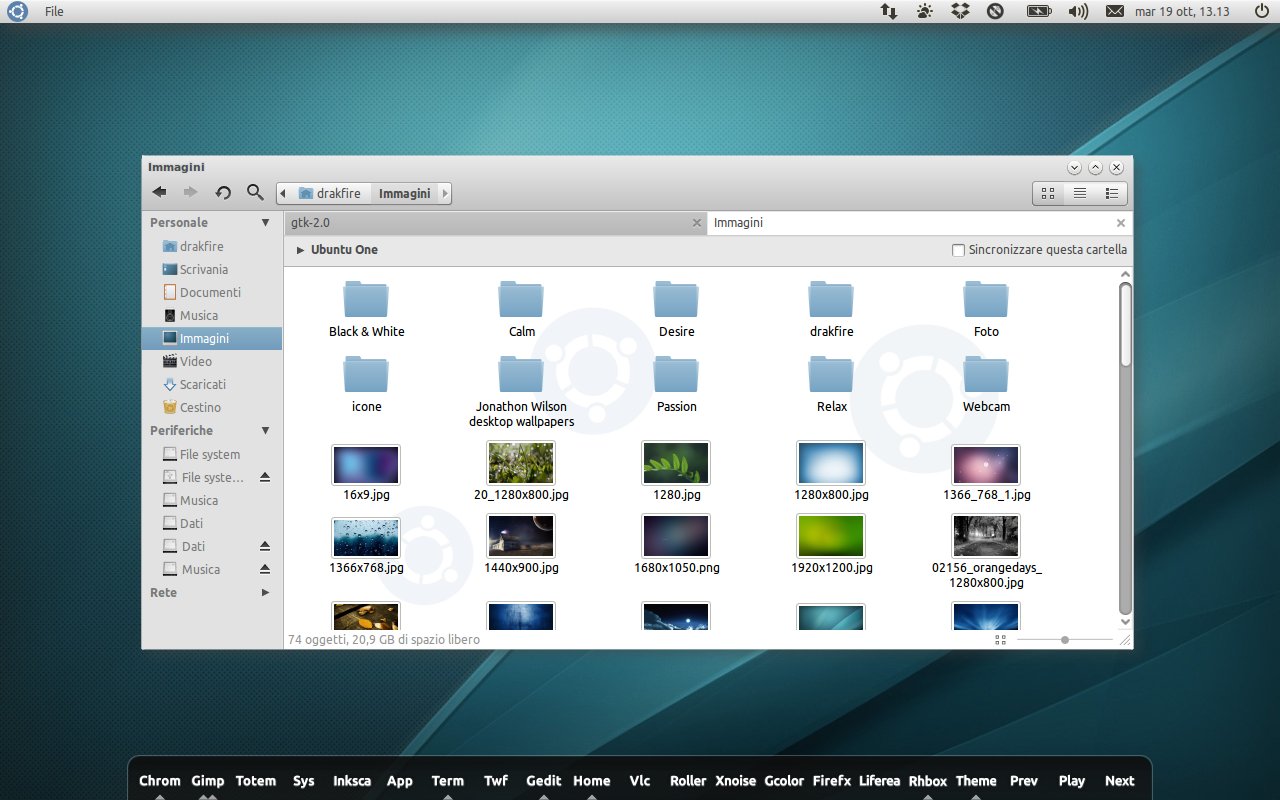Viewport: 1280px width, 800px height.
Task: Click the Ubuntu logo in top panel
Action: click(19, 11)
